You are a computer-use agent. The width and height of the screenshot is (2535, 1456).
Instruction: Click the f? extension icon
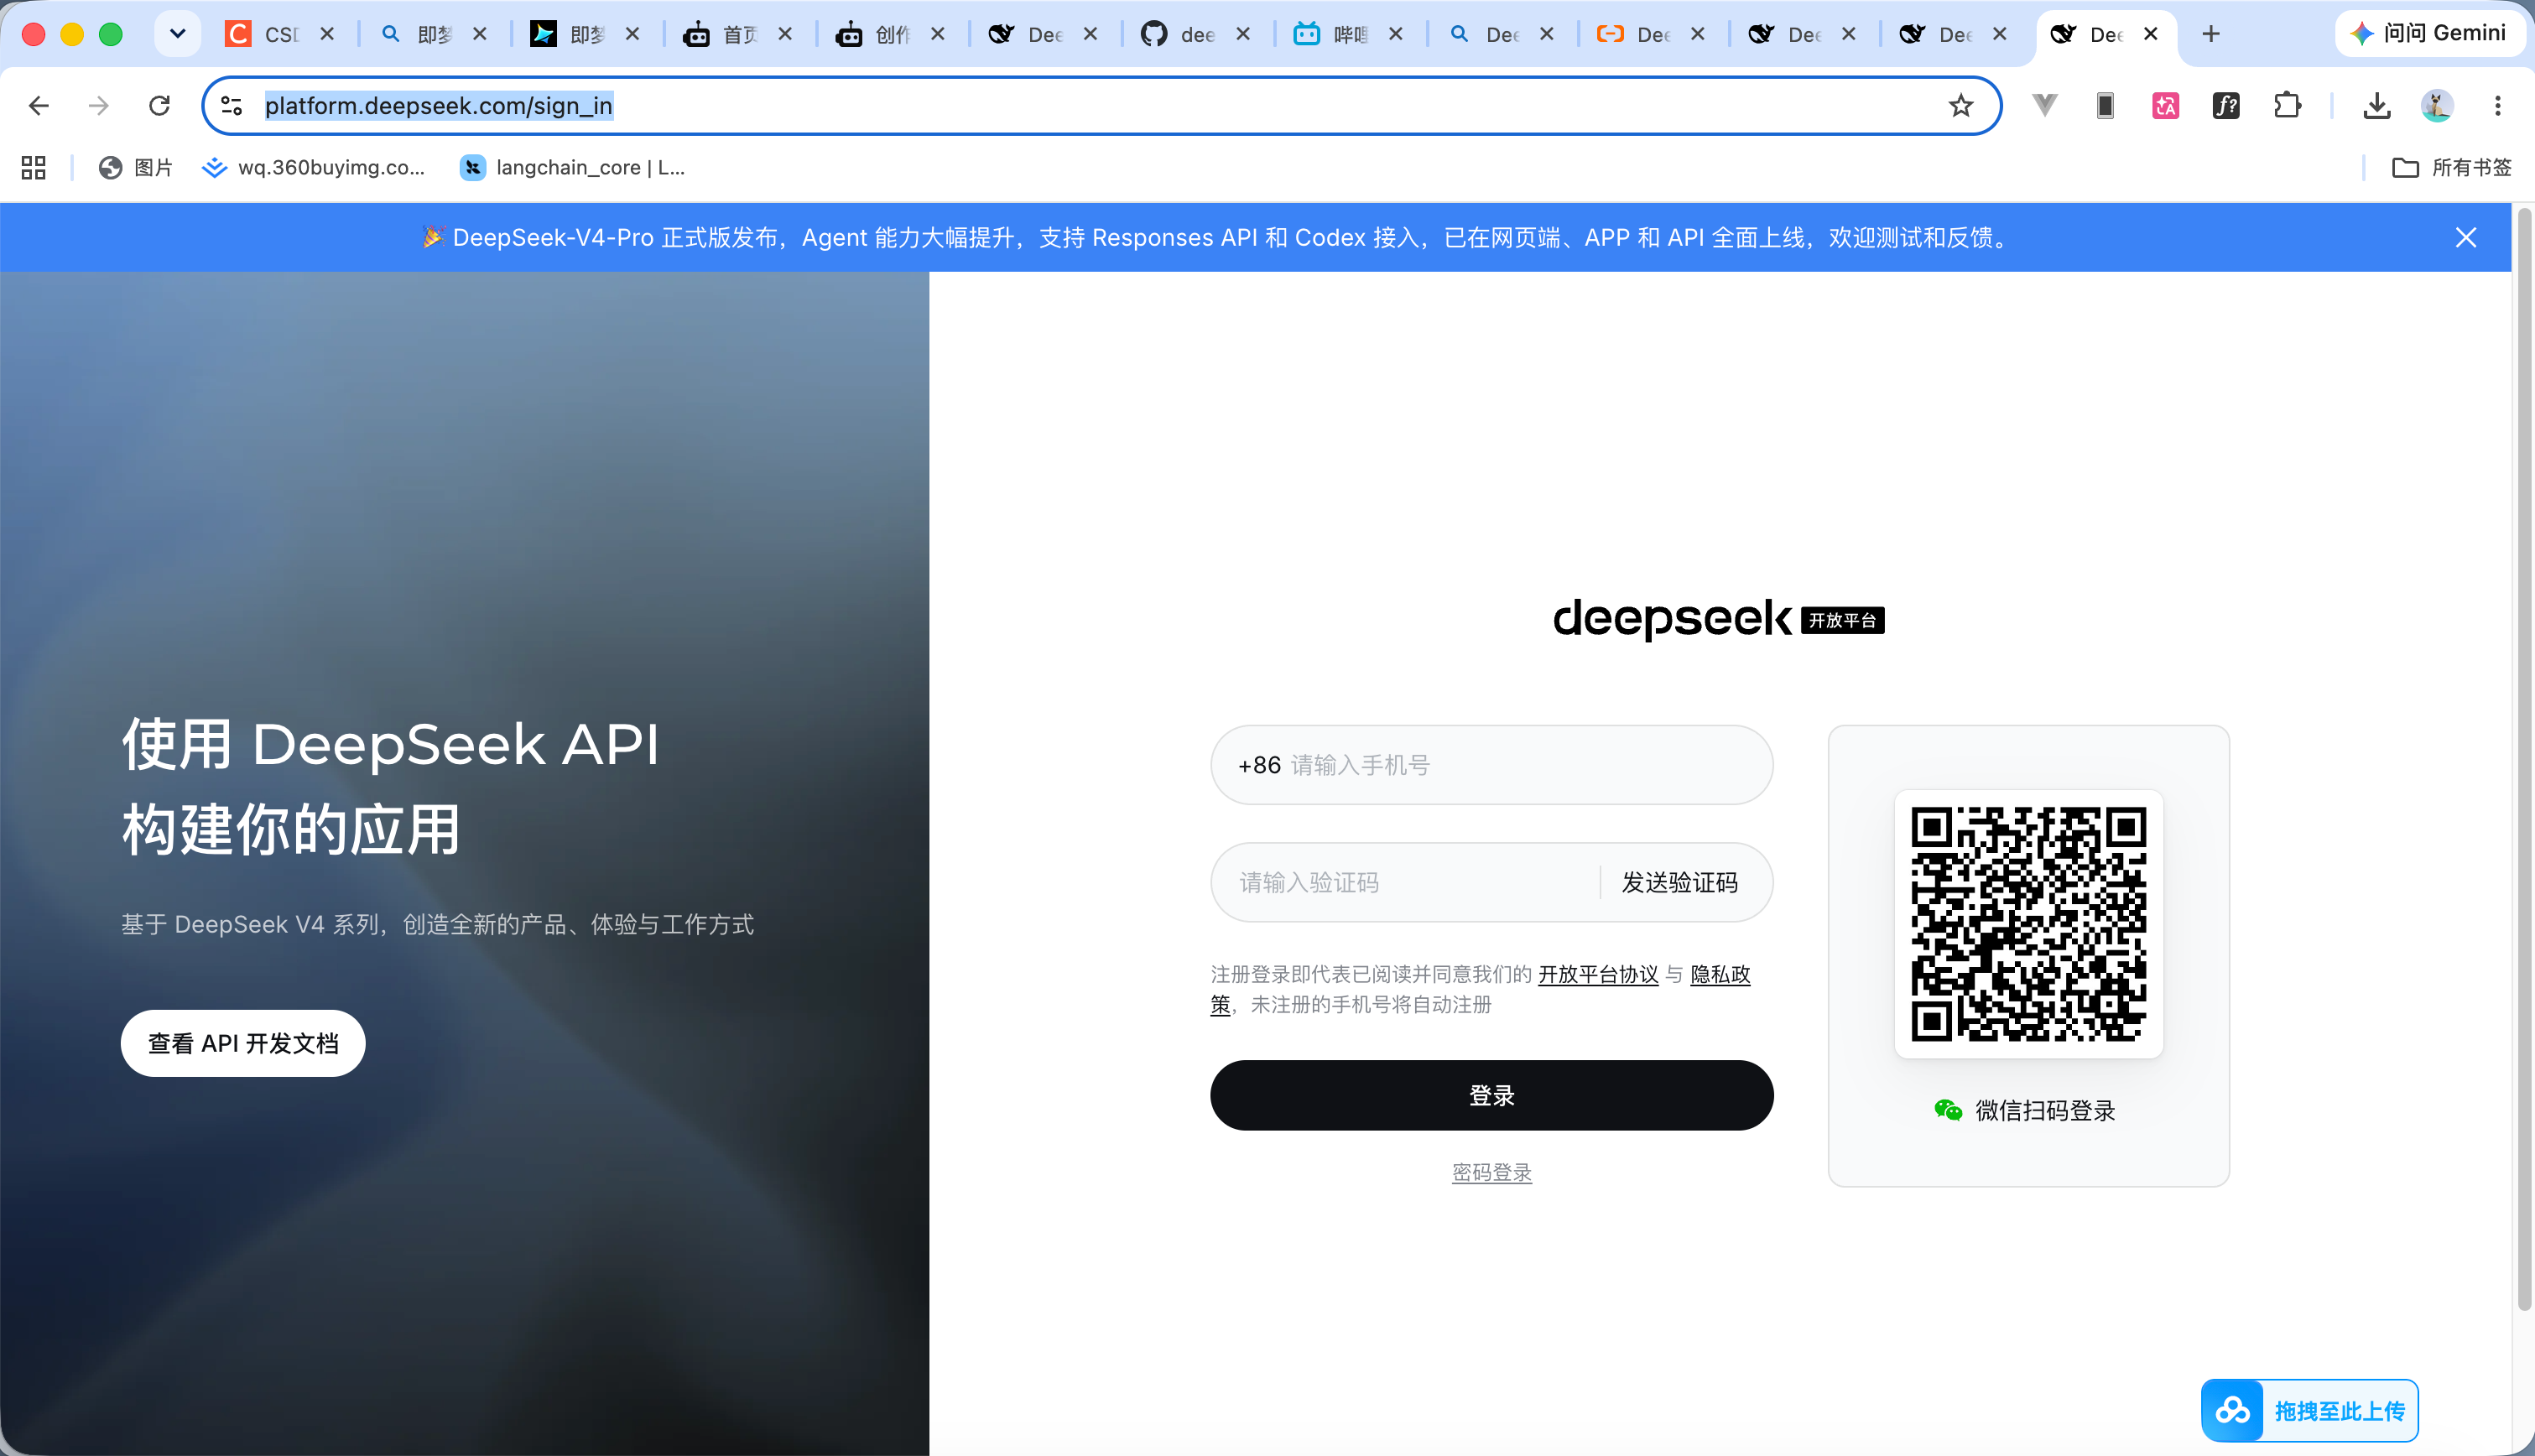(x=2226, y=106)
